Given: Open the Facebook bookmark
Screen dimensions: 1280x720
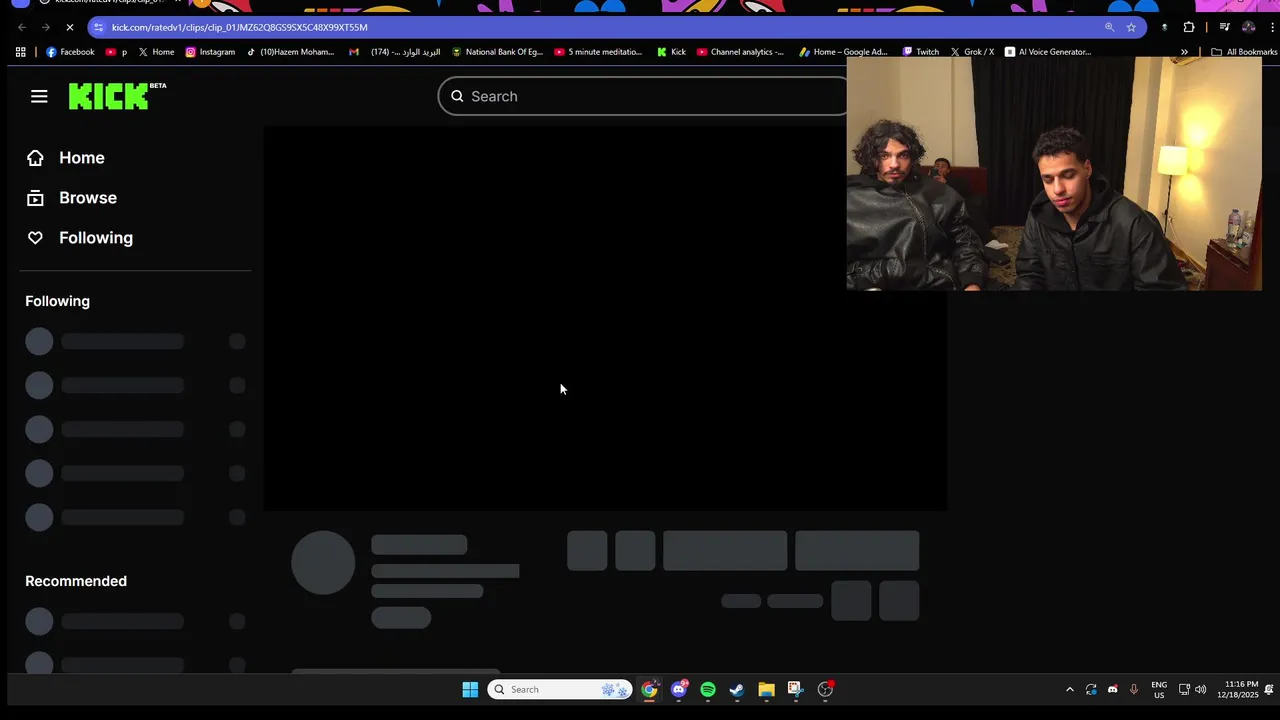Looking at the screenshot, I should click(x=70, y=52).
